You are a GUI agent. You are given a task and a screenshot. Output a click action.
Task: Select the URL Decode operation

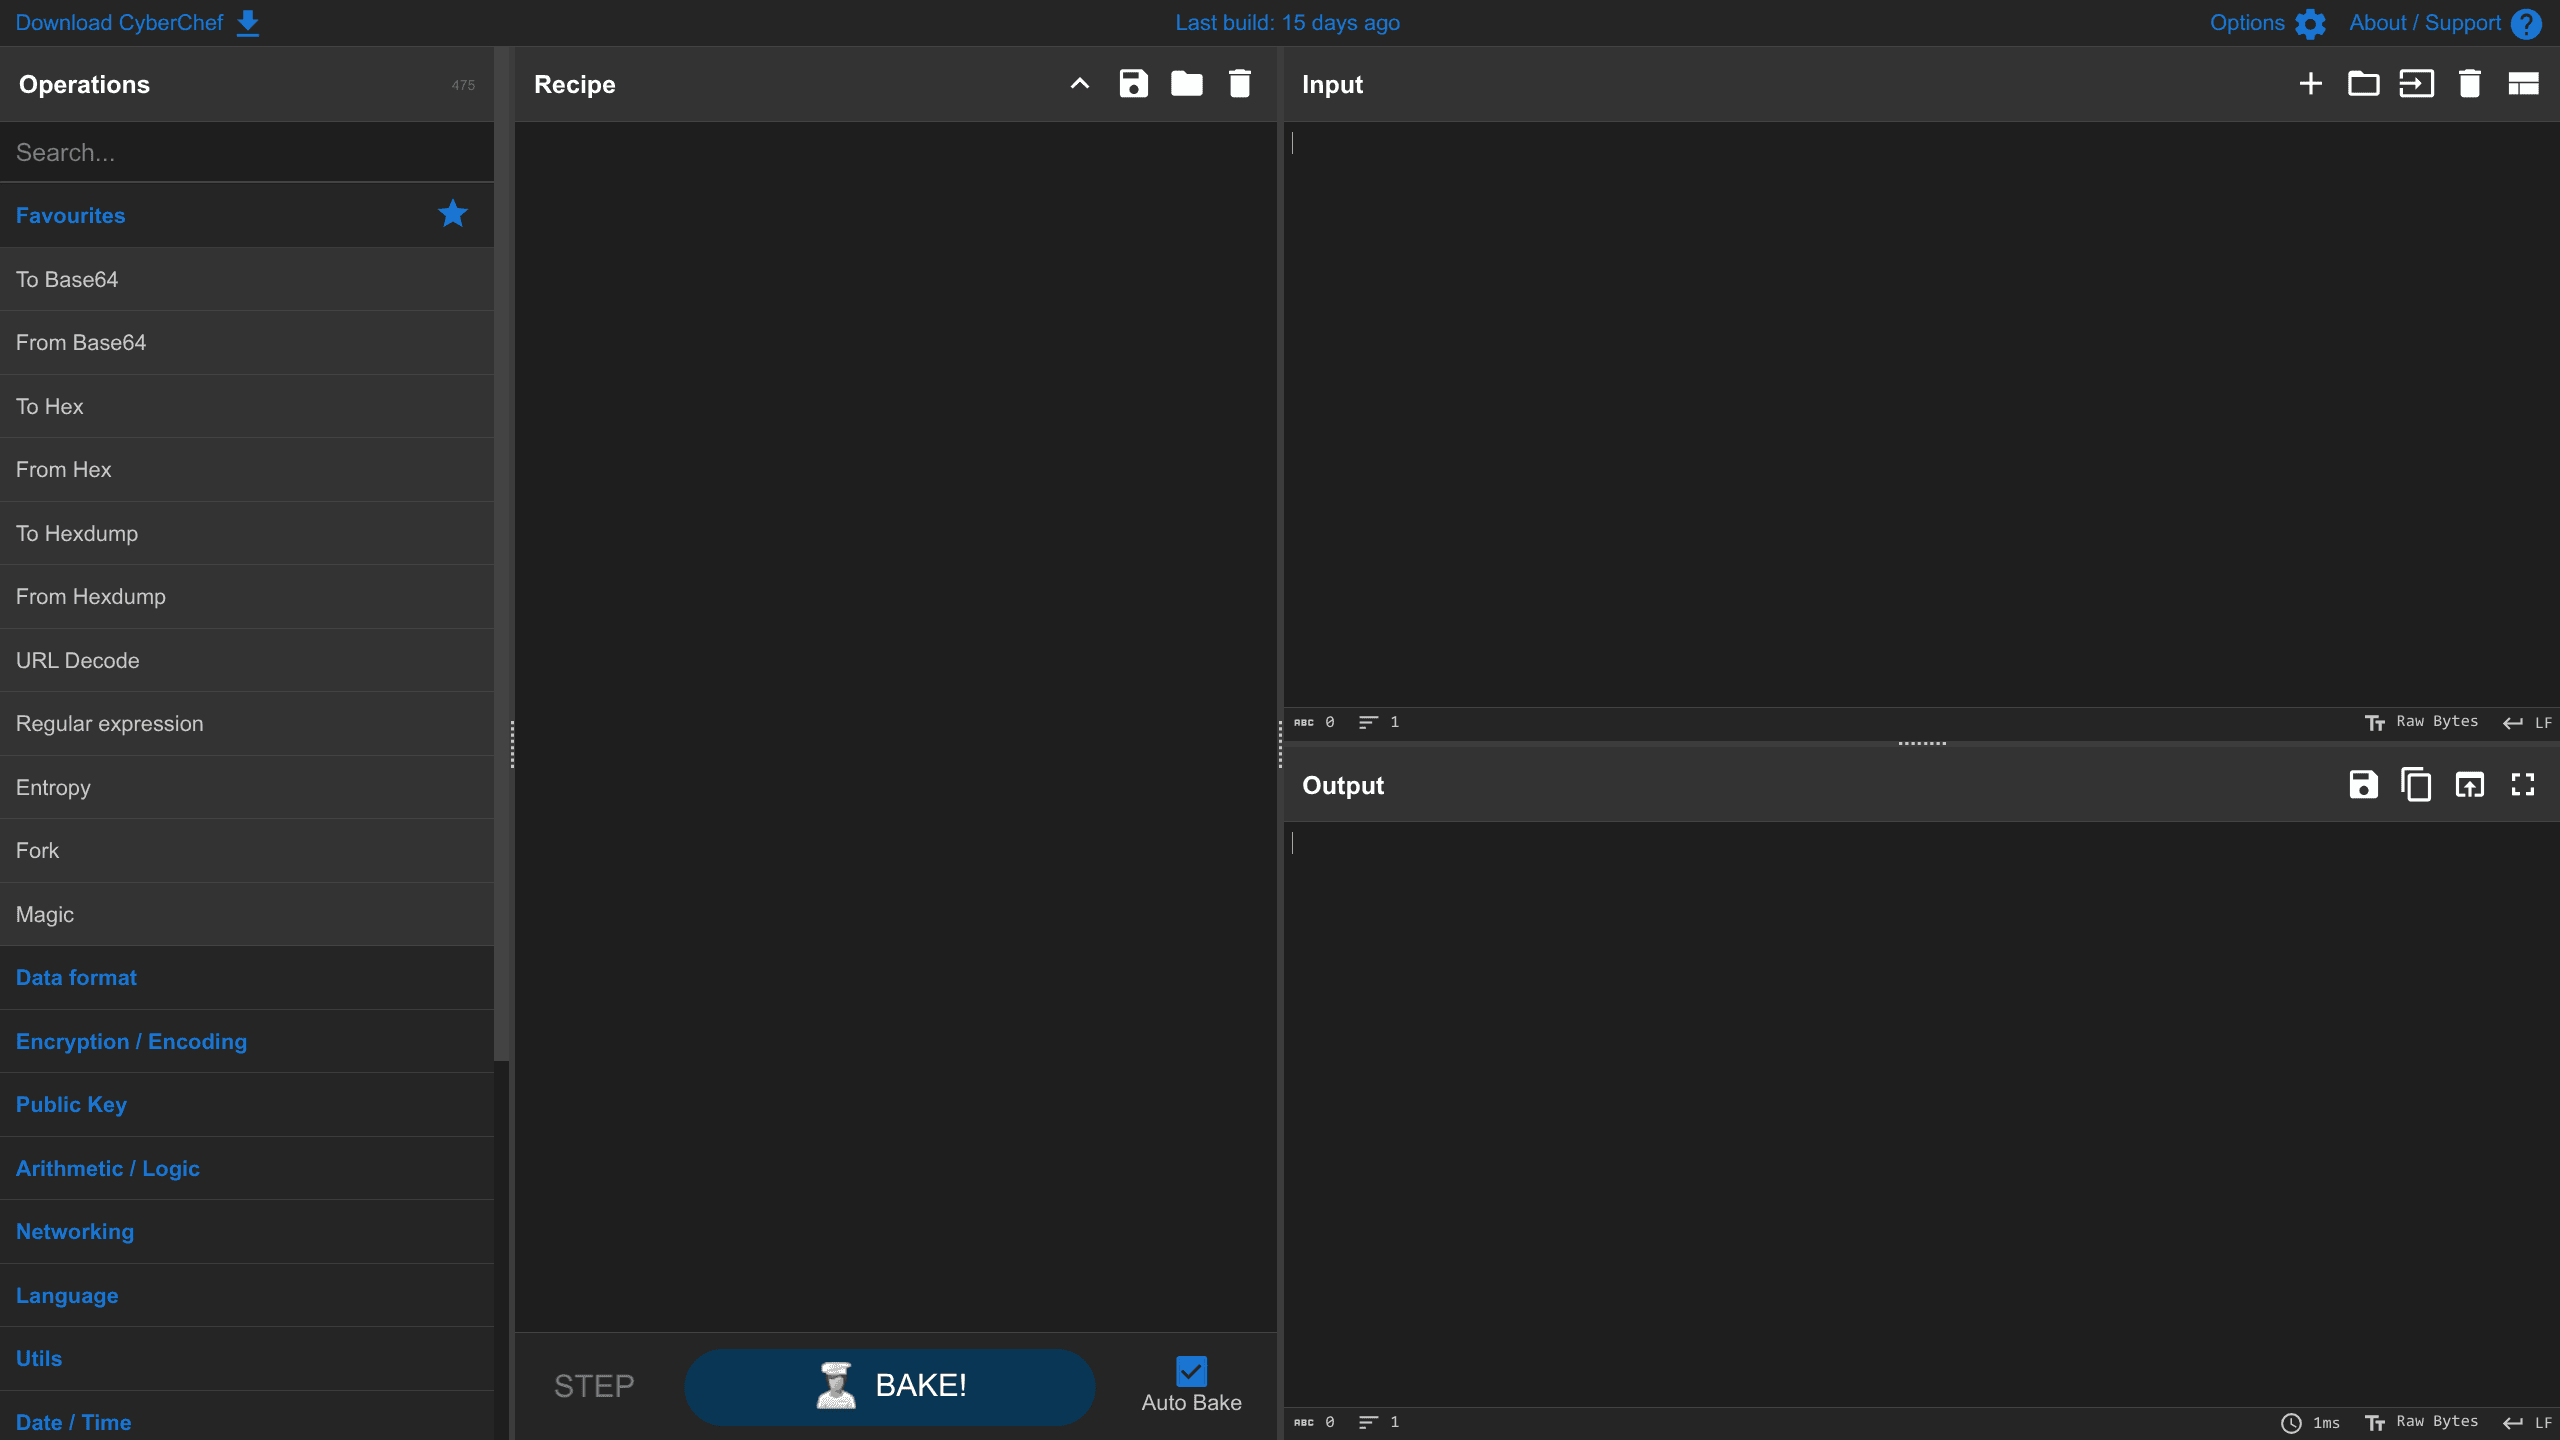click(247, 661)
